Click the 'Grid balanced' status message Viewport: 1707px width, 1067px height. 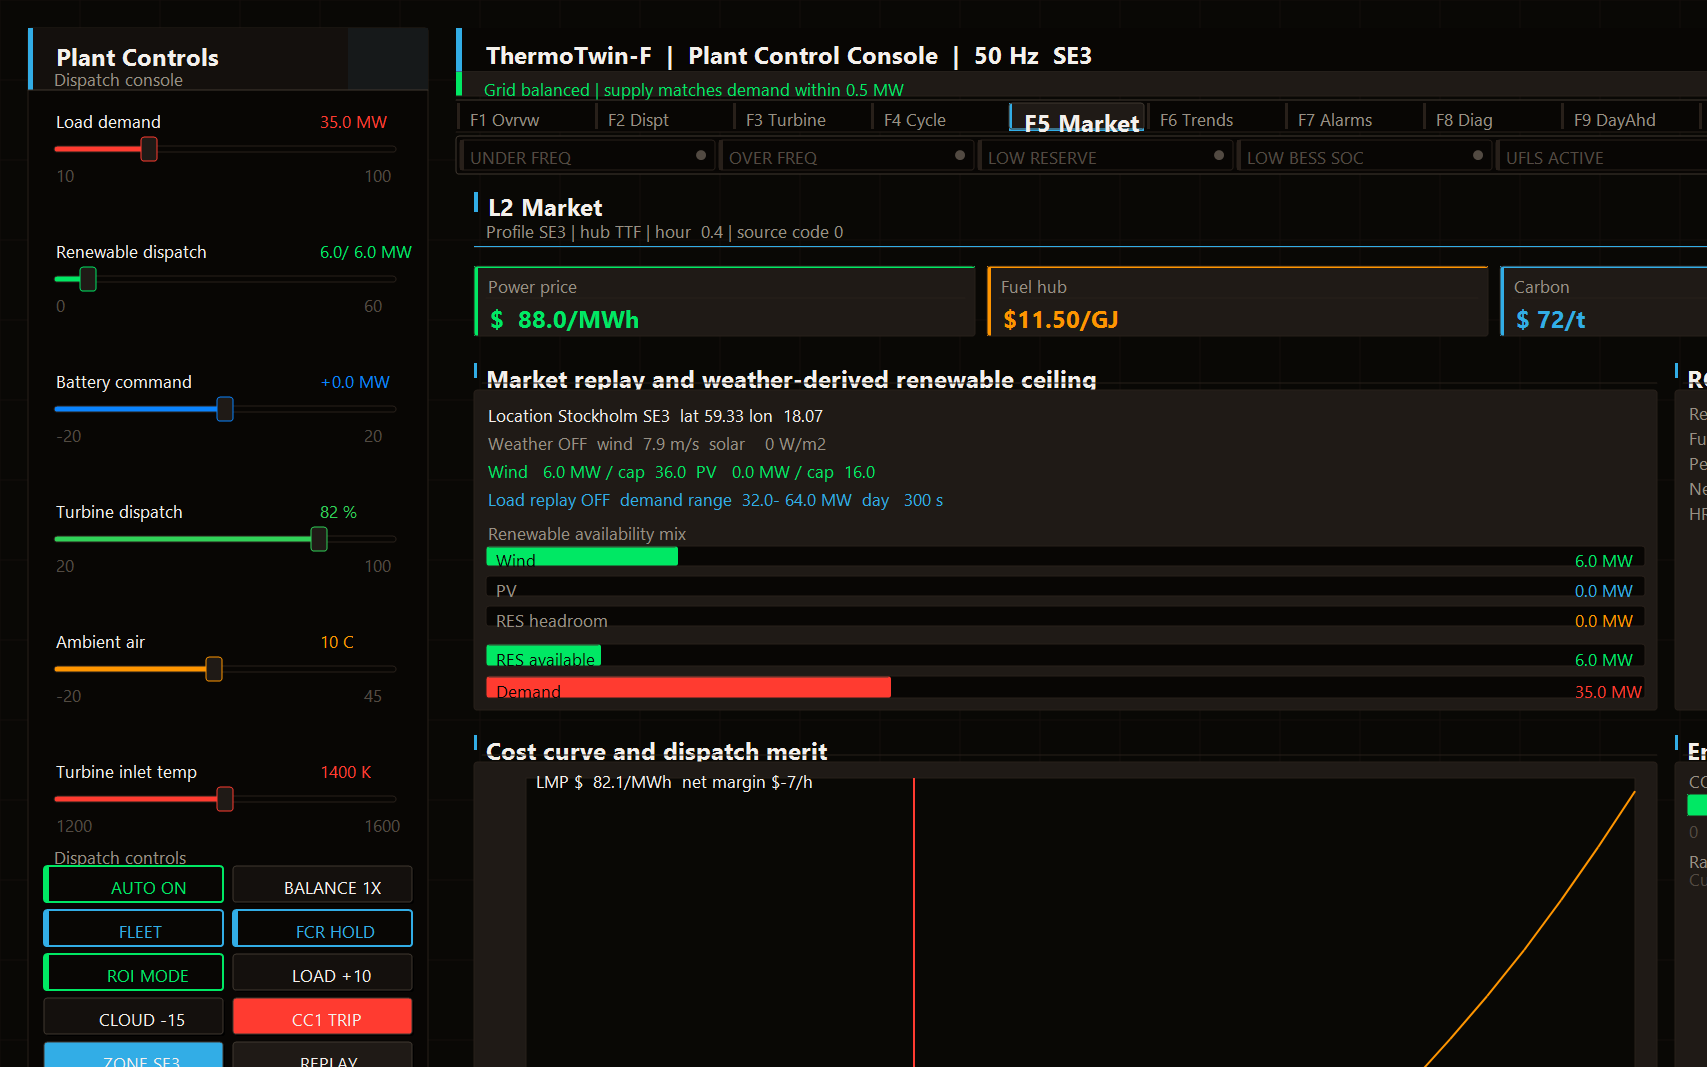693,90
